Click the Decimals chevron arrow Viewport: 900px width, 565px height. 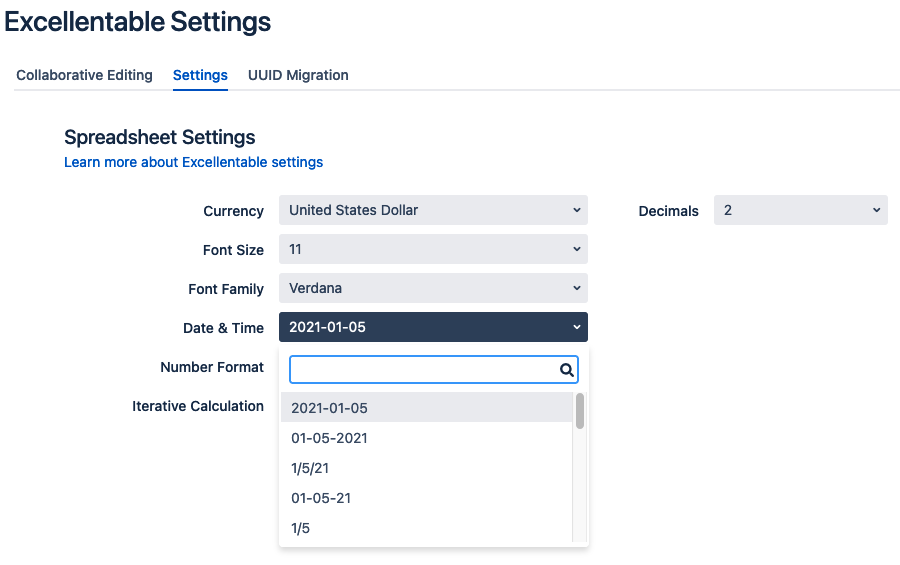pyautogui.click(x=876, y=210)
